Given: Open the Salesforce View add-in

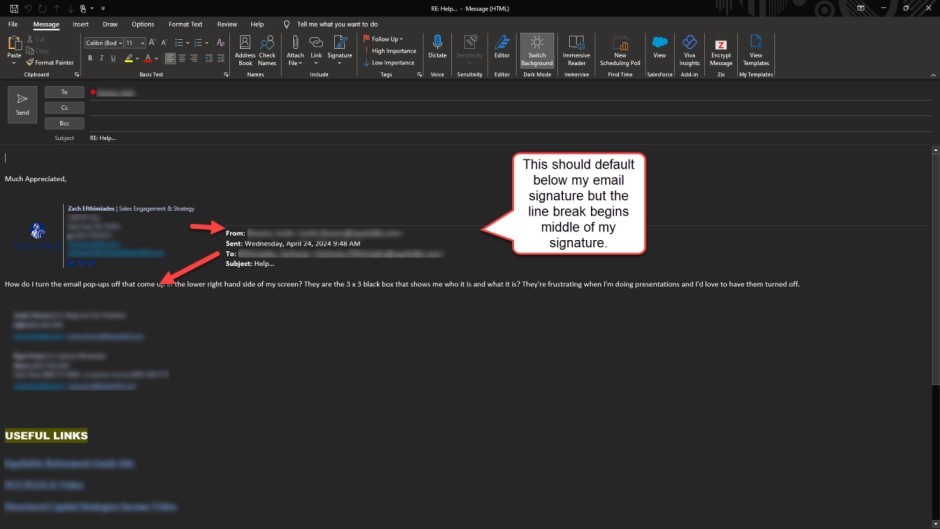Looking at the screenshot, I should point(659,47).
